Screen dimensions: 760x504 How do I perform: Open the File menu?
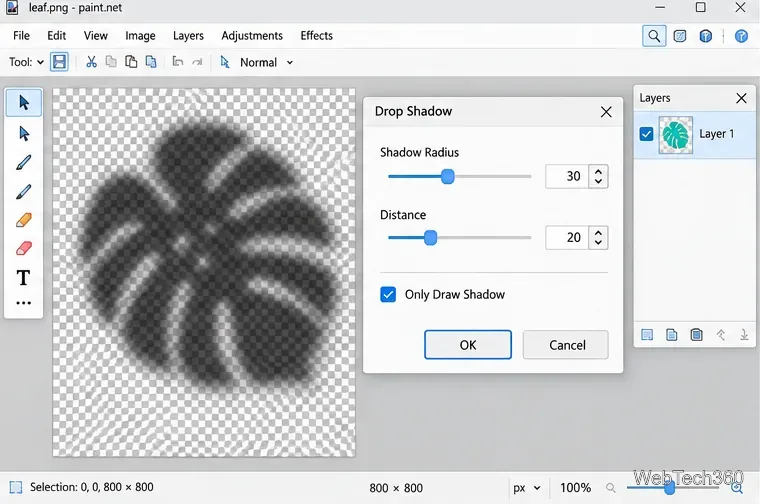pos(21,36)
